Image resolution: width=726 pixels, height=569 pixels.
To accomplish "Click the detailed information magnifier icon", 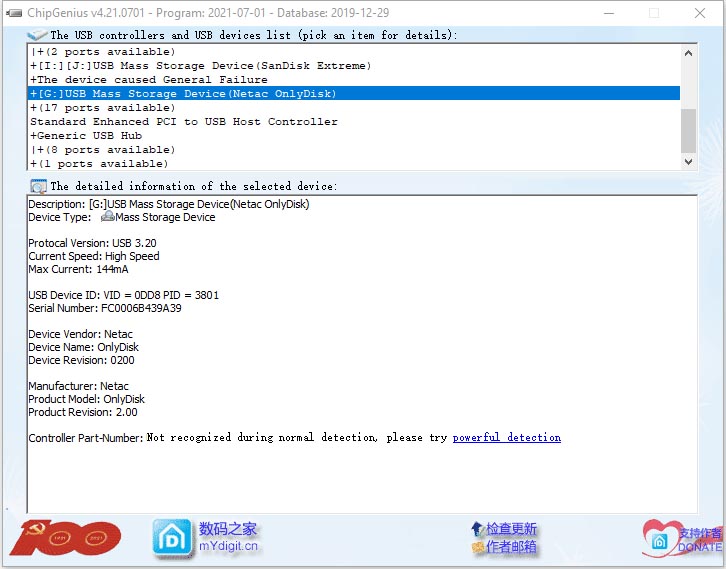I will point(38,186).
